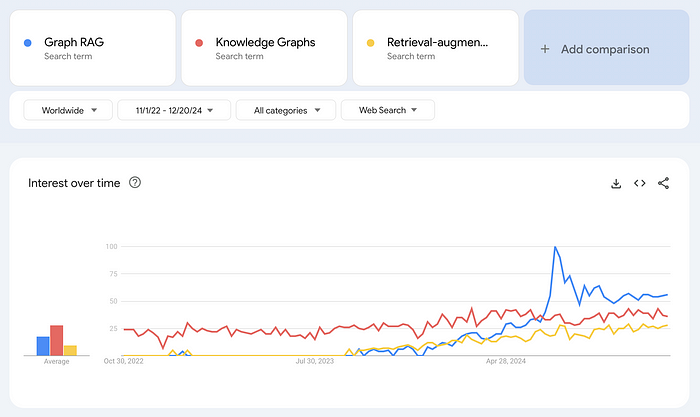700x417 pixels.
Task: Click the red average bar
Action: 57,340
